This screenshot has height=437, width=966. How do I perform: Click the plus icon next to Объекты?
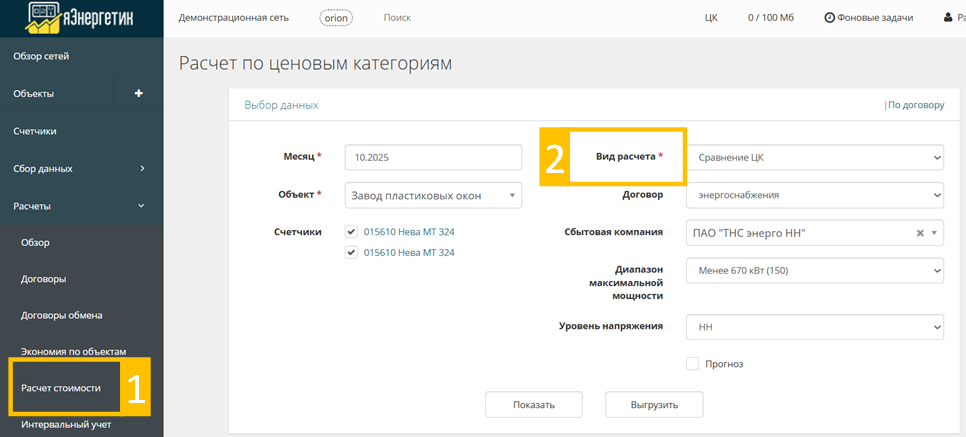(139, 94)
